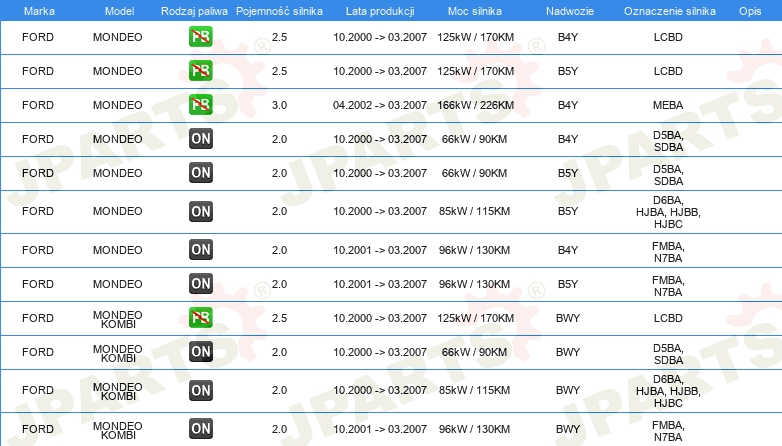Click 96kW / 130KM in the Kombi BWY row
Viewport: 782px width, 446px height.
coord(474,430)
